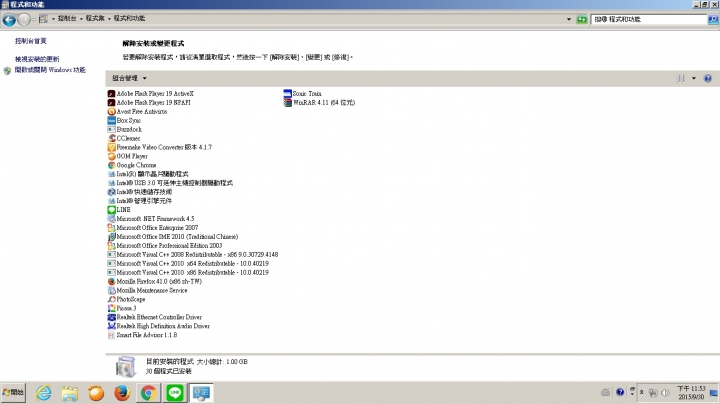The image size is (720, 404).
Task: Click the 程式集 breadcrumb segment
Action: click(95, 18)
